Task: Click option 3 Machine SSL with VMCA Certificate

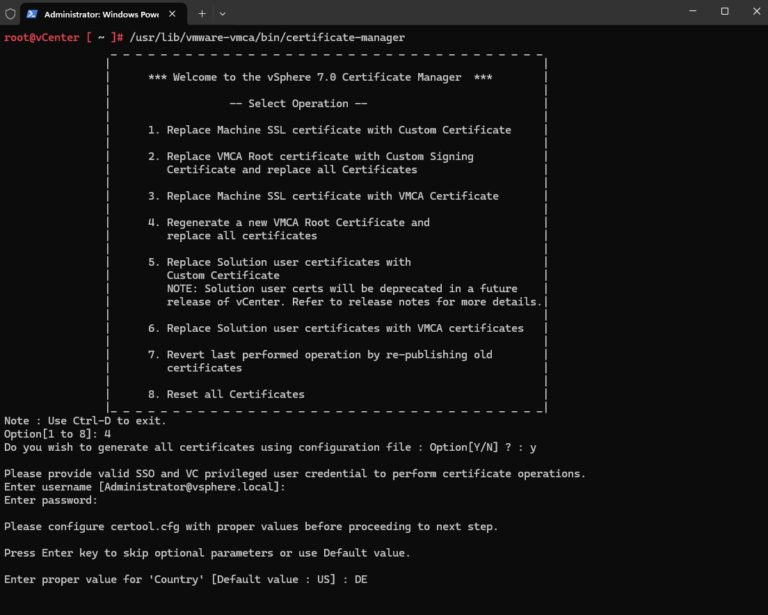Action: click(x=323, y=196)
